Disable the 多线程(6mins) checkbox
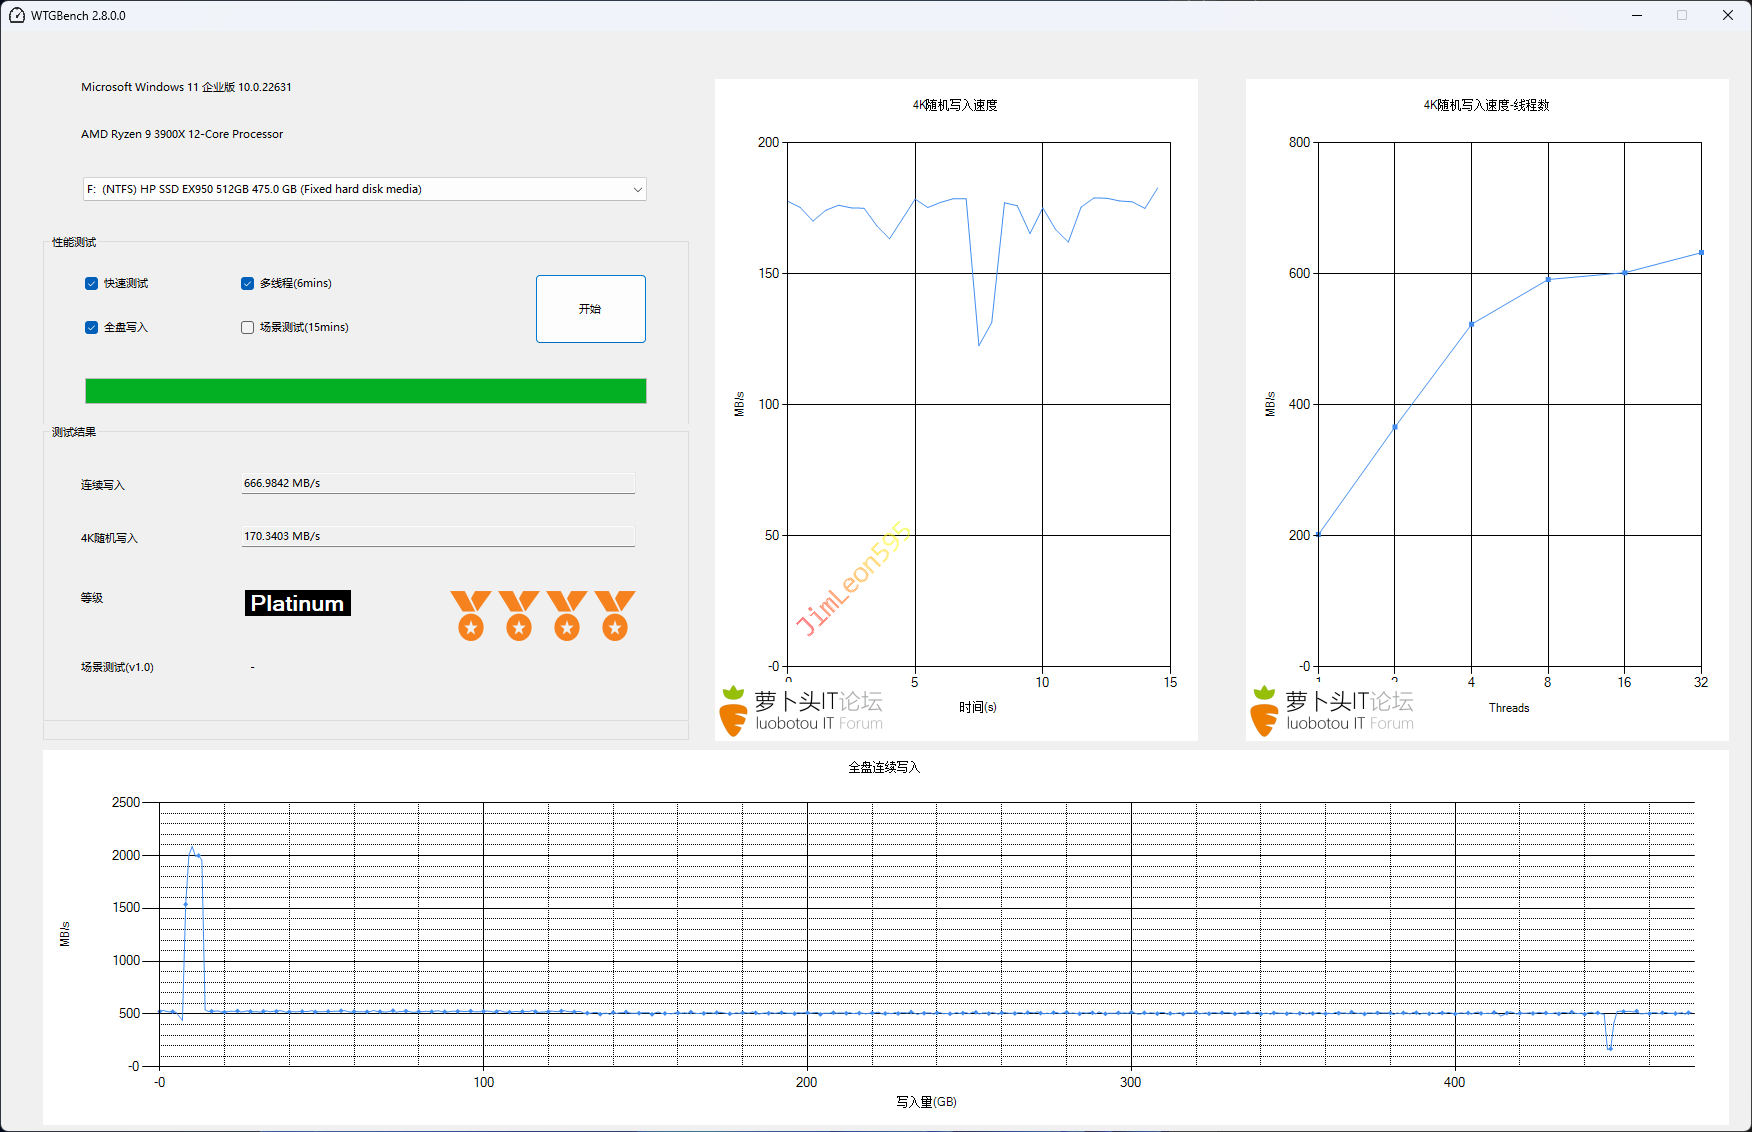The width and height of the screenshot is (1752, 1132). pos(248,284)
